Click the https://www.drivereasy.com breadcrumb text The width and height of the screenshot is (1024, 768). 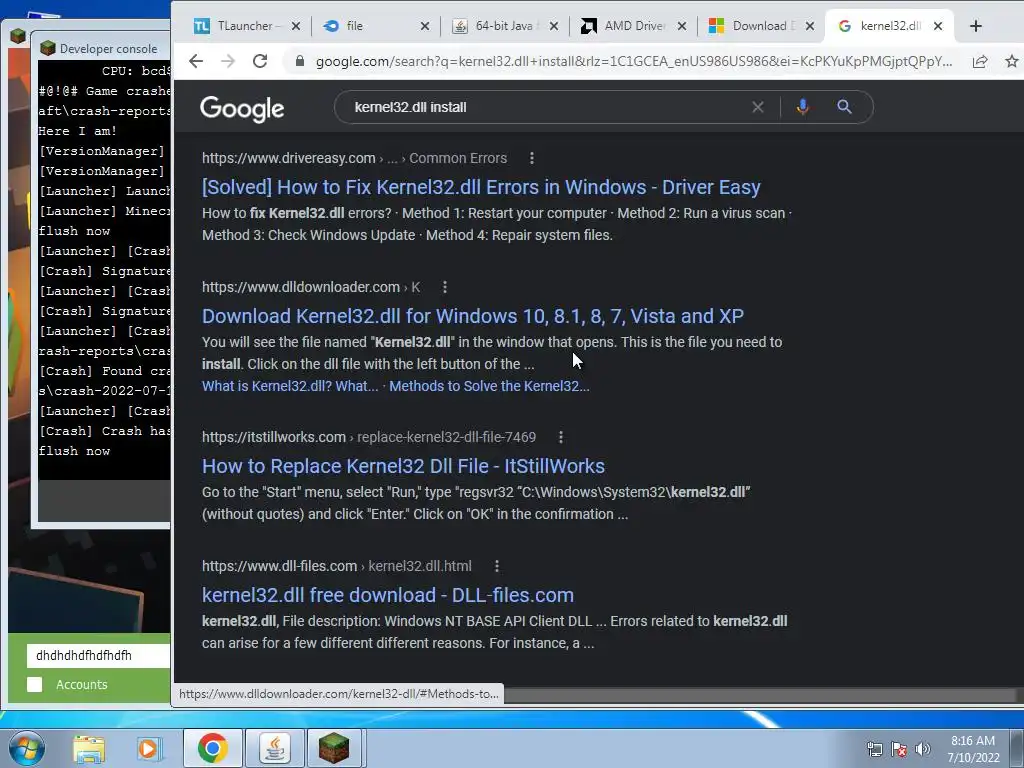coord(289,158)
